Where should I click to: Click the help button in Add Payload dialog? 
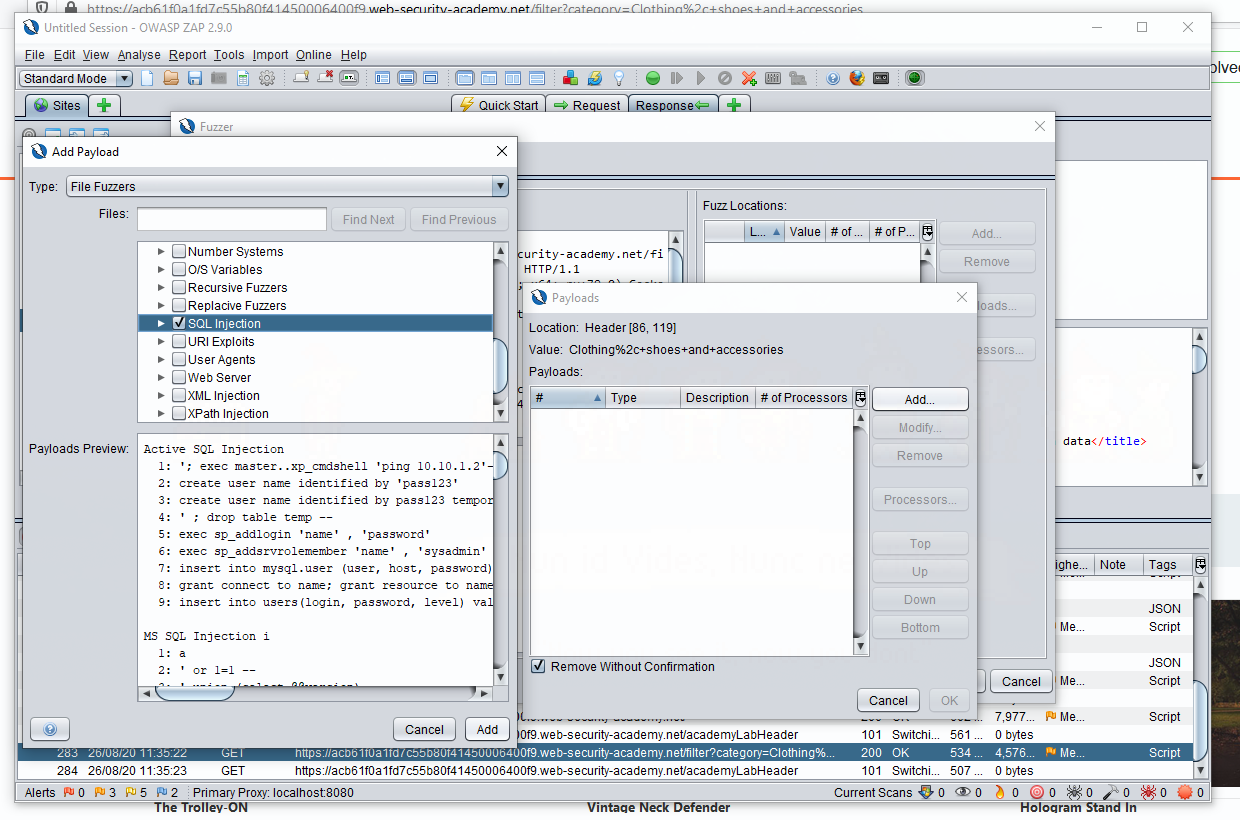coord(50,729)
